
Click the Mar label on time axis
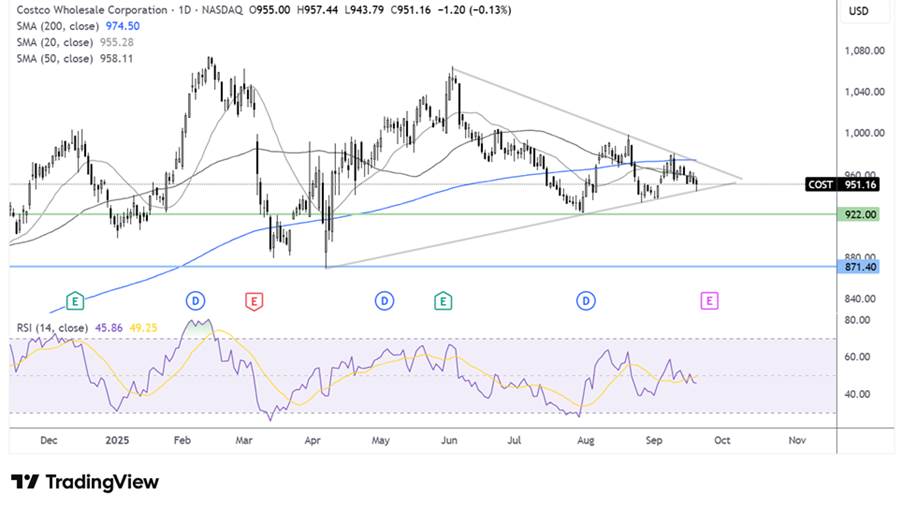[x=244, y=440]
